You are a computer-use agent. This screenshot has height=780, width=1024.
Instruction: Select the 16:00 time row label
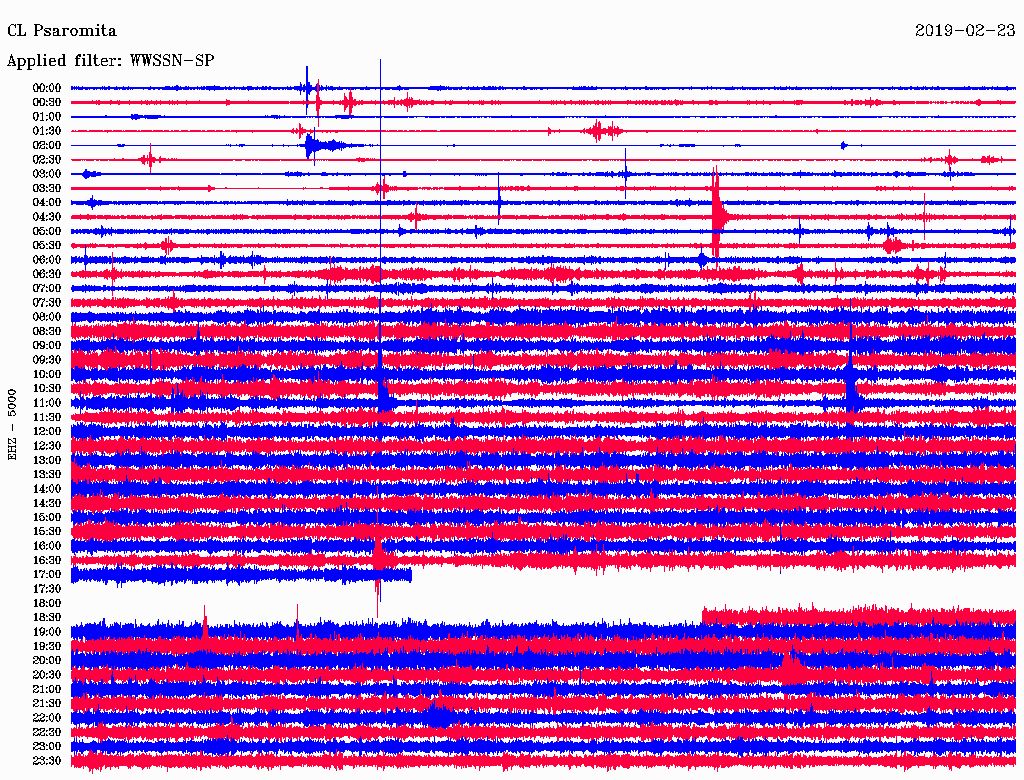pyautogui.click(x=47, y=546)
